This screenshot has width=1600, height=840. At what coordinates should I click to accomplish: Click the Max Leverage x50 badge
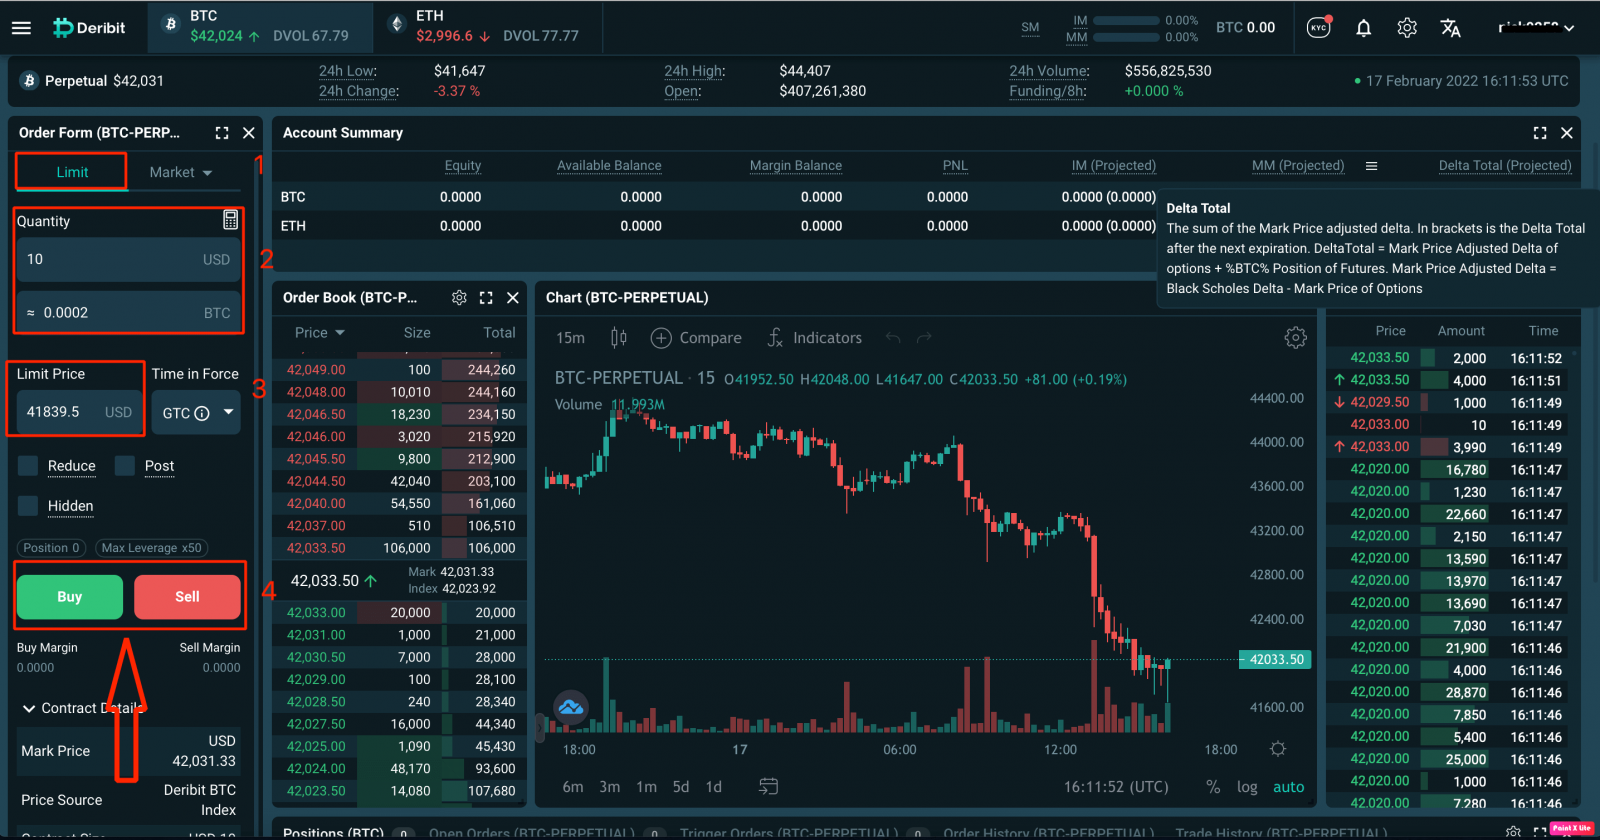click(151, 548)
